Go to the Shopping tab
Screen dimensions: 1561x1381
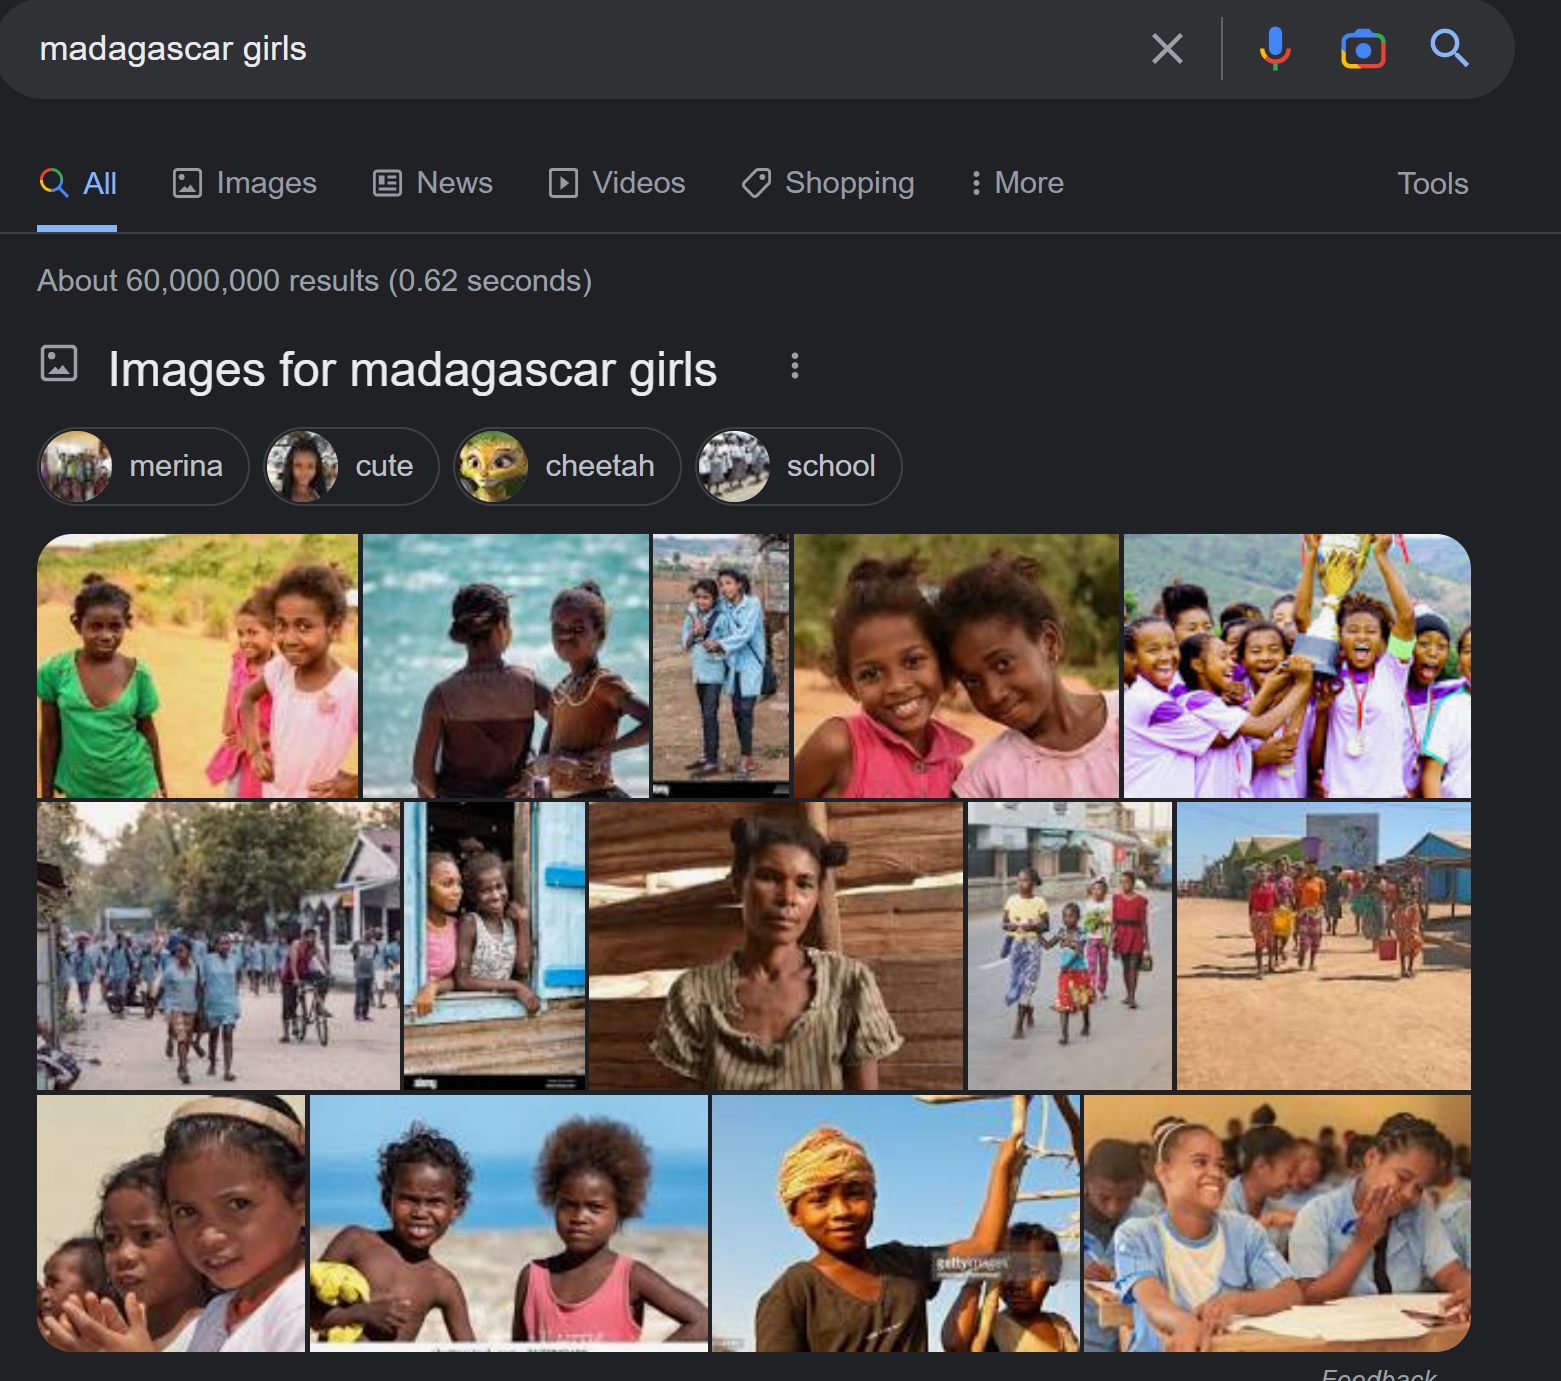tap(828, 183)
